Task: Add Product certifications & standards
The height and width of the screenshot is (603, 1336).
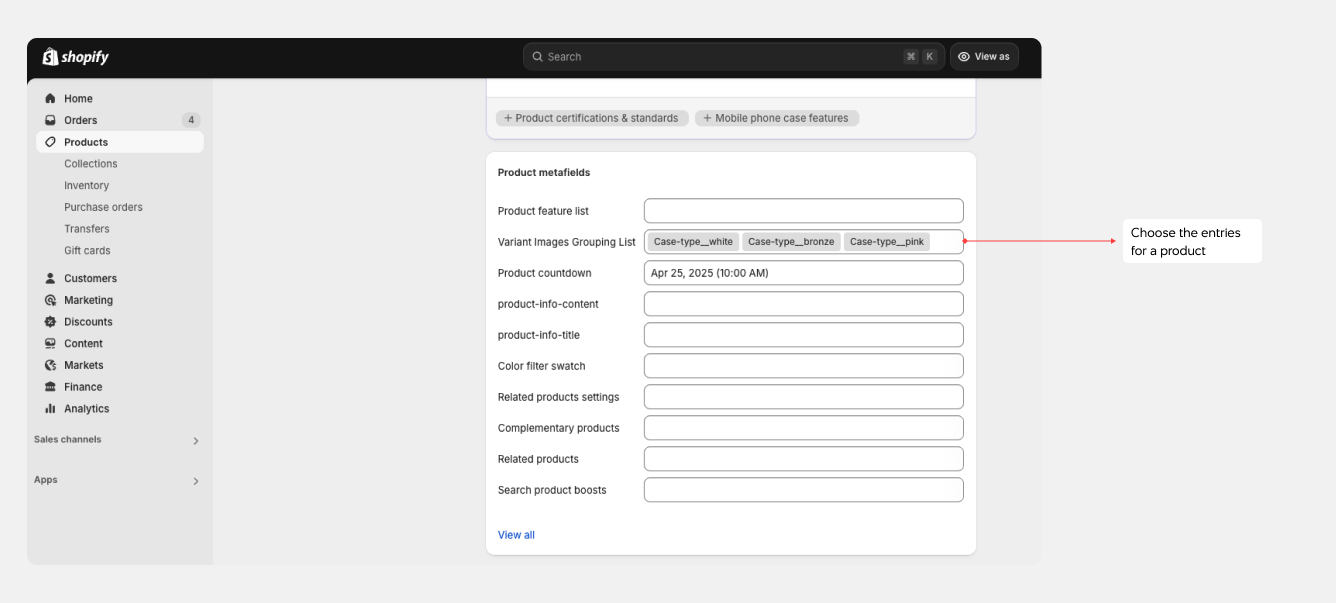Action: (592, 118)
